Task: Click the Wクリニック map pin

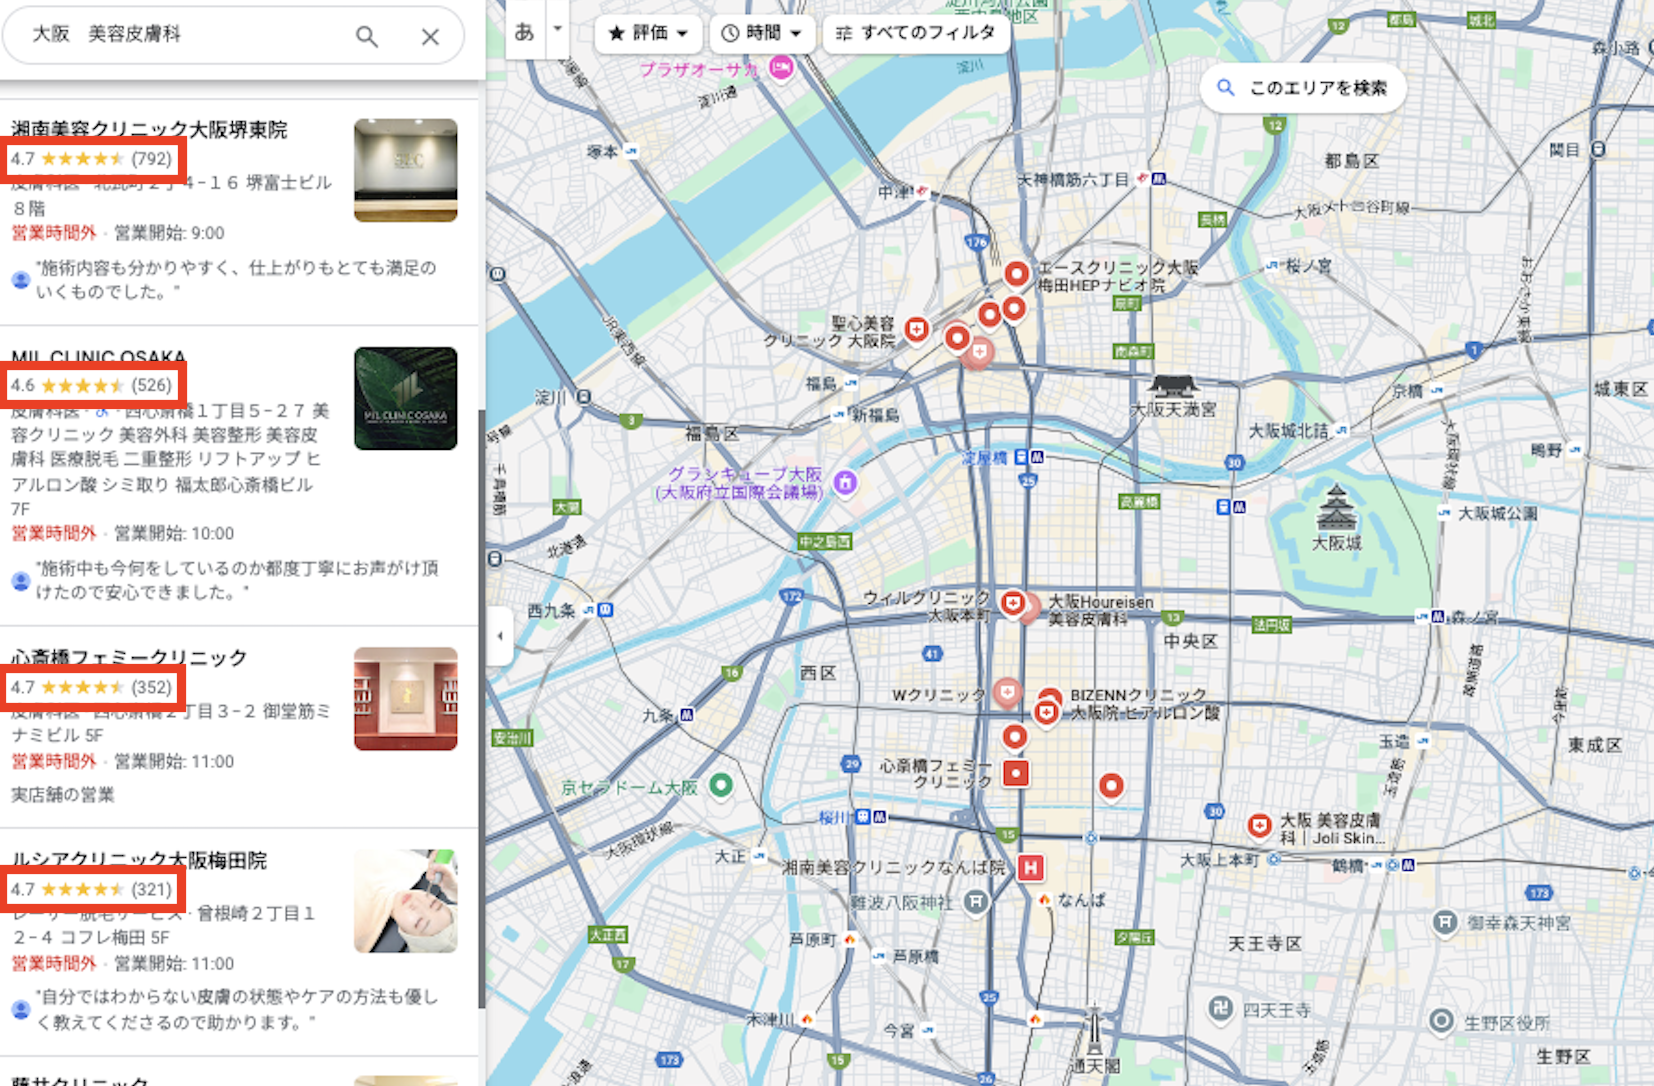Action: coord(1007,692)
